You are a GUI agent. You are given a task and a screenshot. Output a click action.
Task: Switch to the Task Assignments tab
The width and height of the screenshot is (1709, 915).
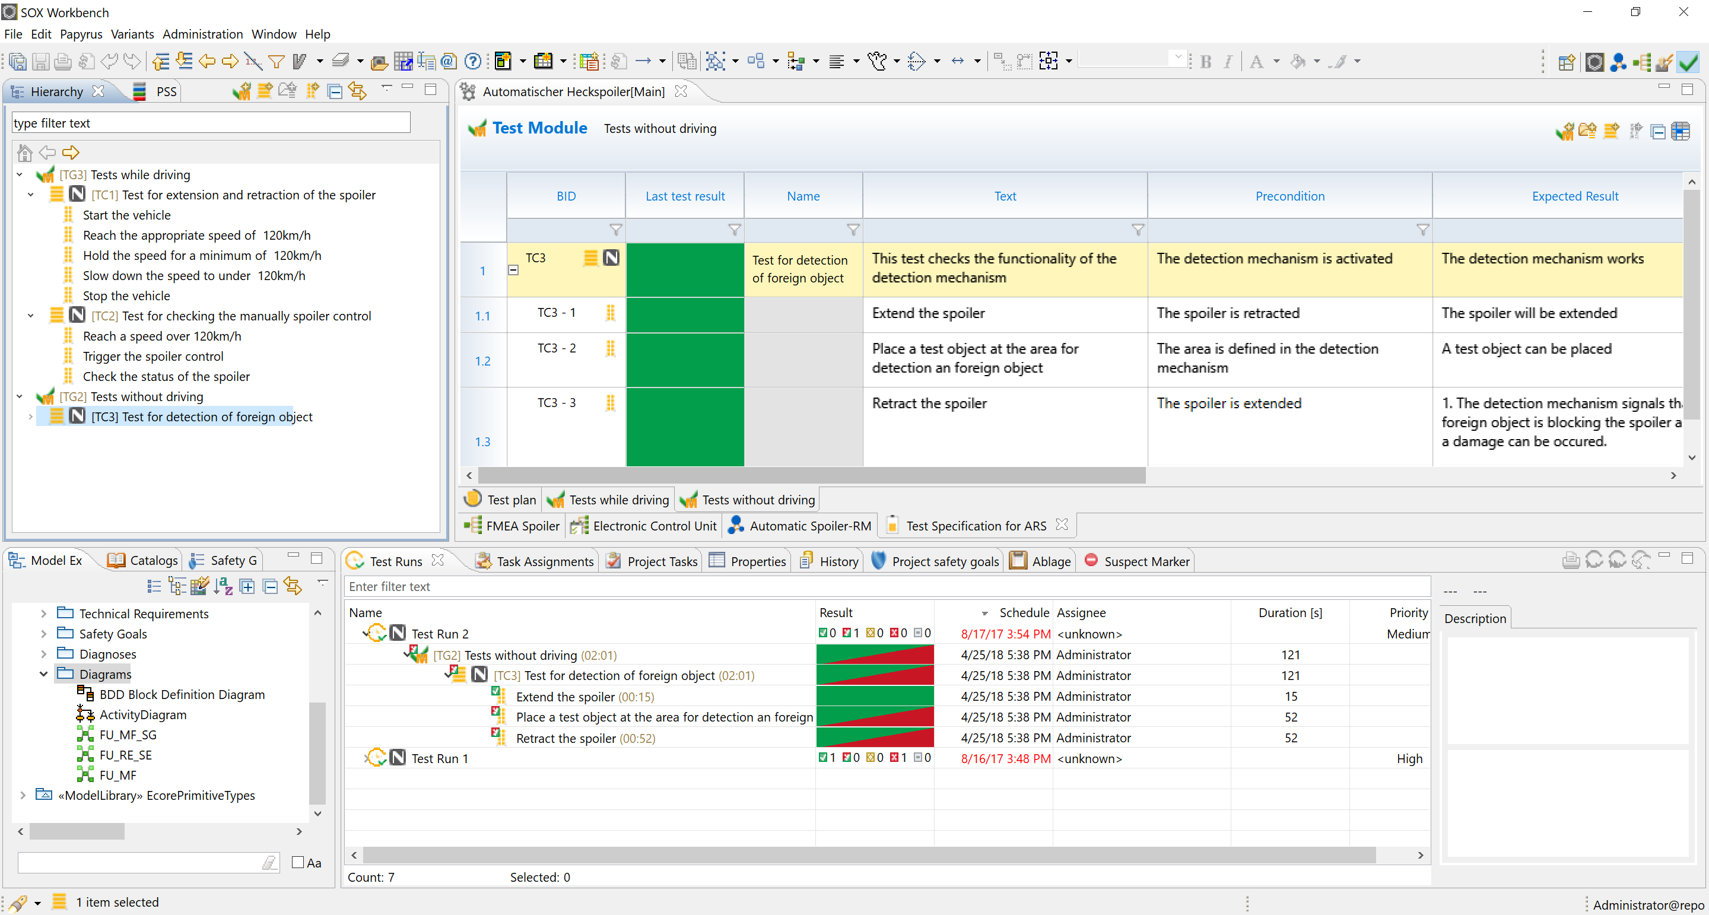point(544,562)
